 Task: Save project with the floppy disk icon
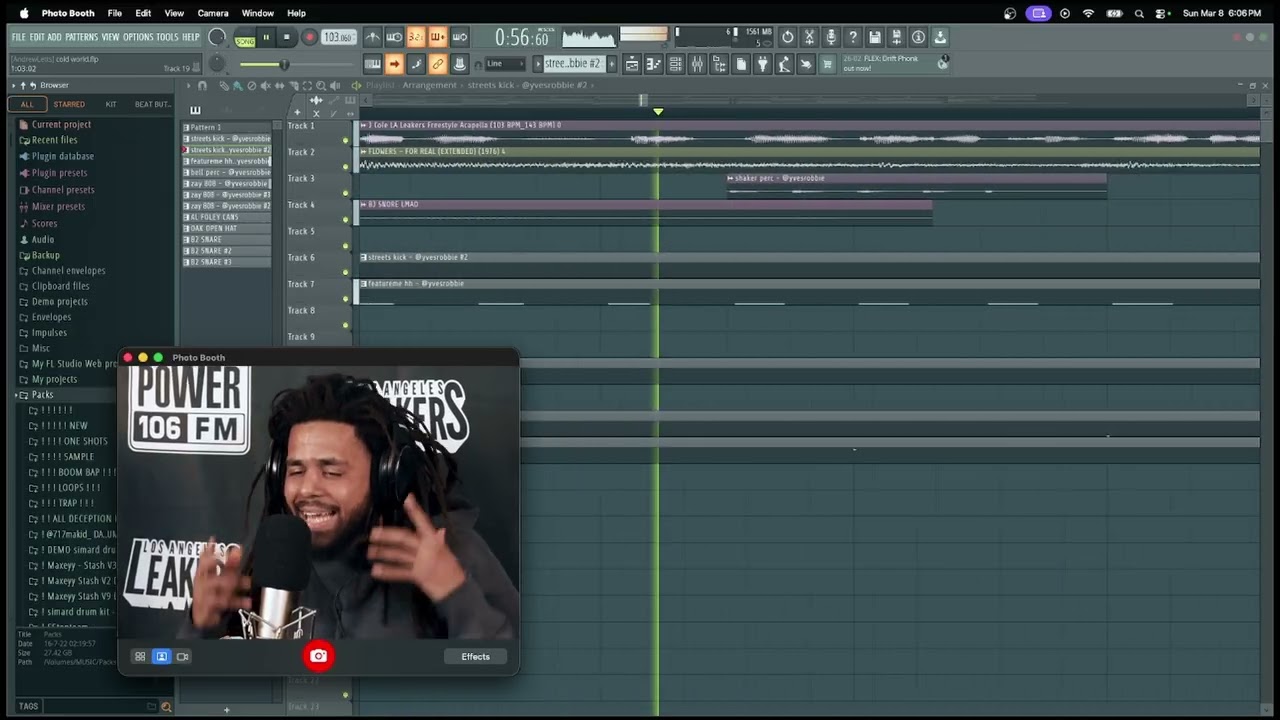875,37
